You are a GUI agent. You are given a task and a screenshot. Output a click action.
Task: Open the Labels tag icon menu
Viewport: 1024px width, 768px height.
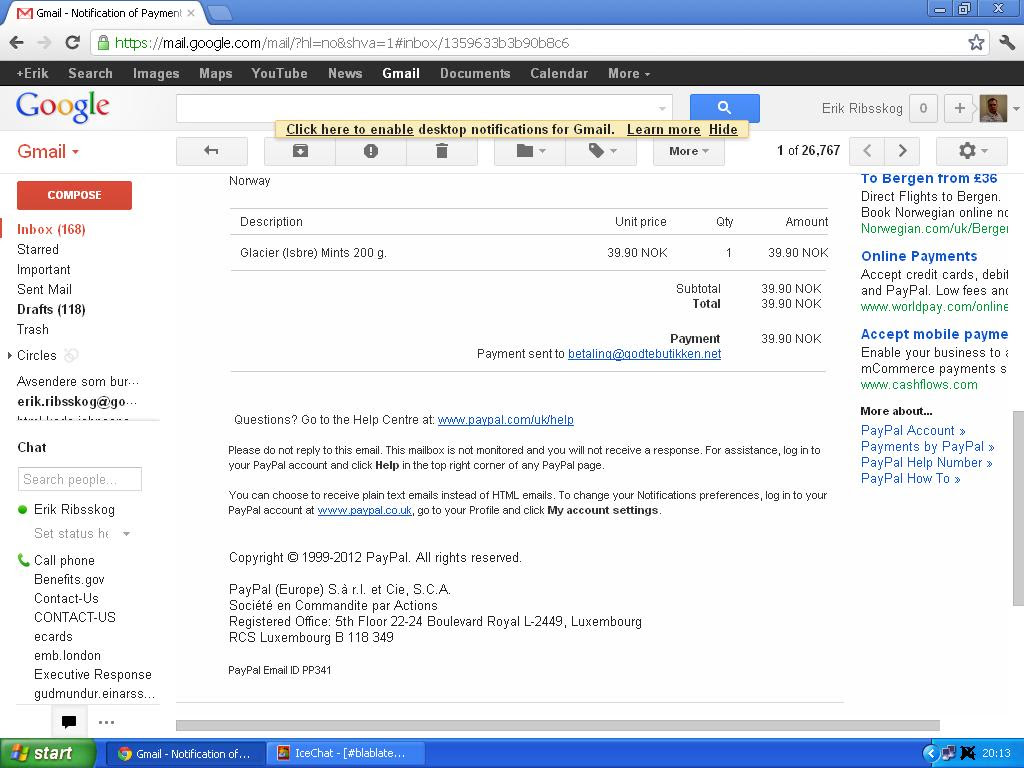601,151
